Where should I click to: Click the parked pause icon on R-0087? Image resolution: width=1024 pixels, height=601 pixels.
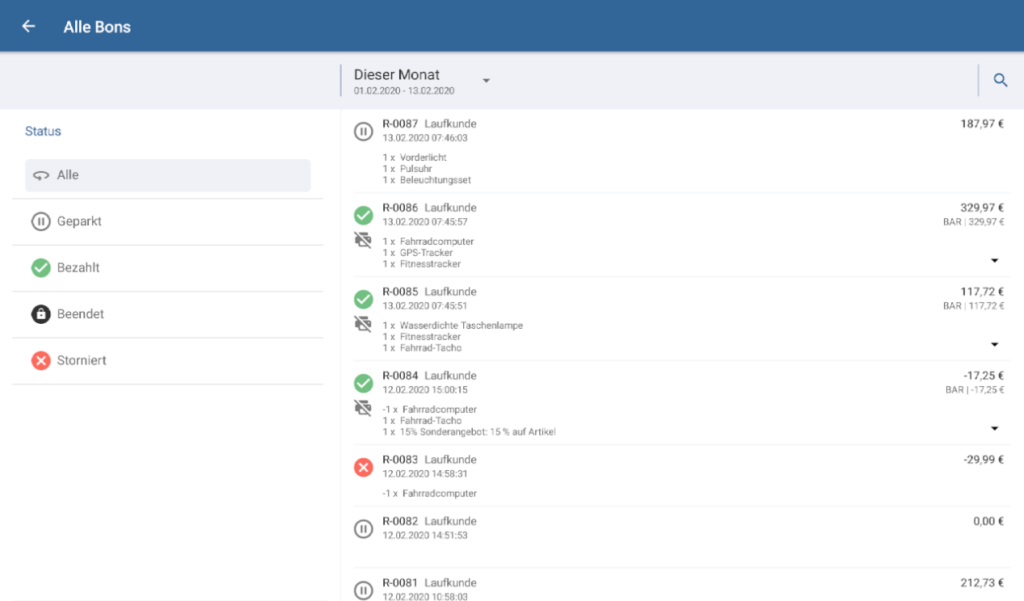coord(363,131)
